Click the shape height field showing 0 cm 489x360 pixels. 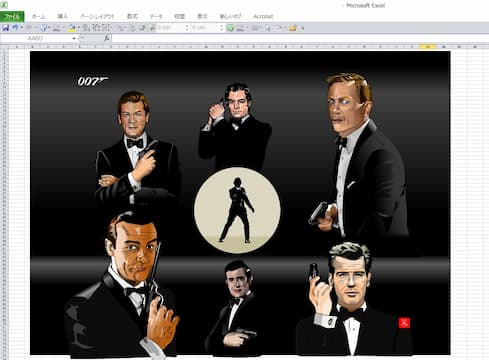170,28
